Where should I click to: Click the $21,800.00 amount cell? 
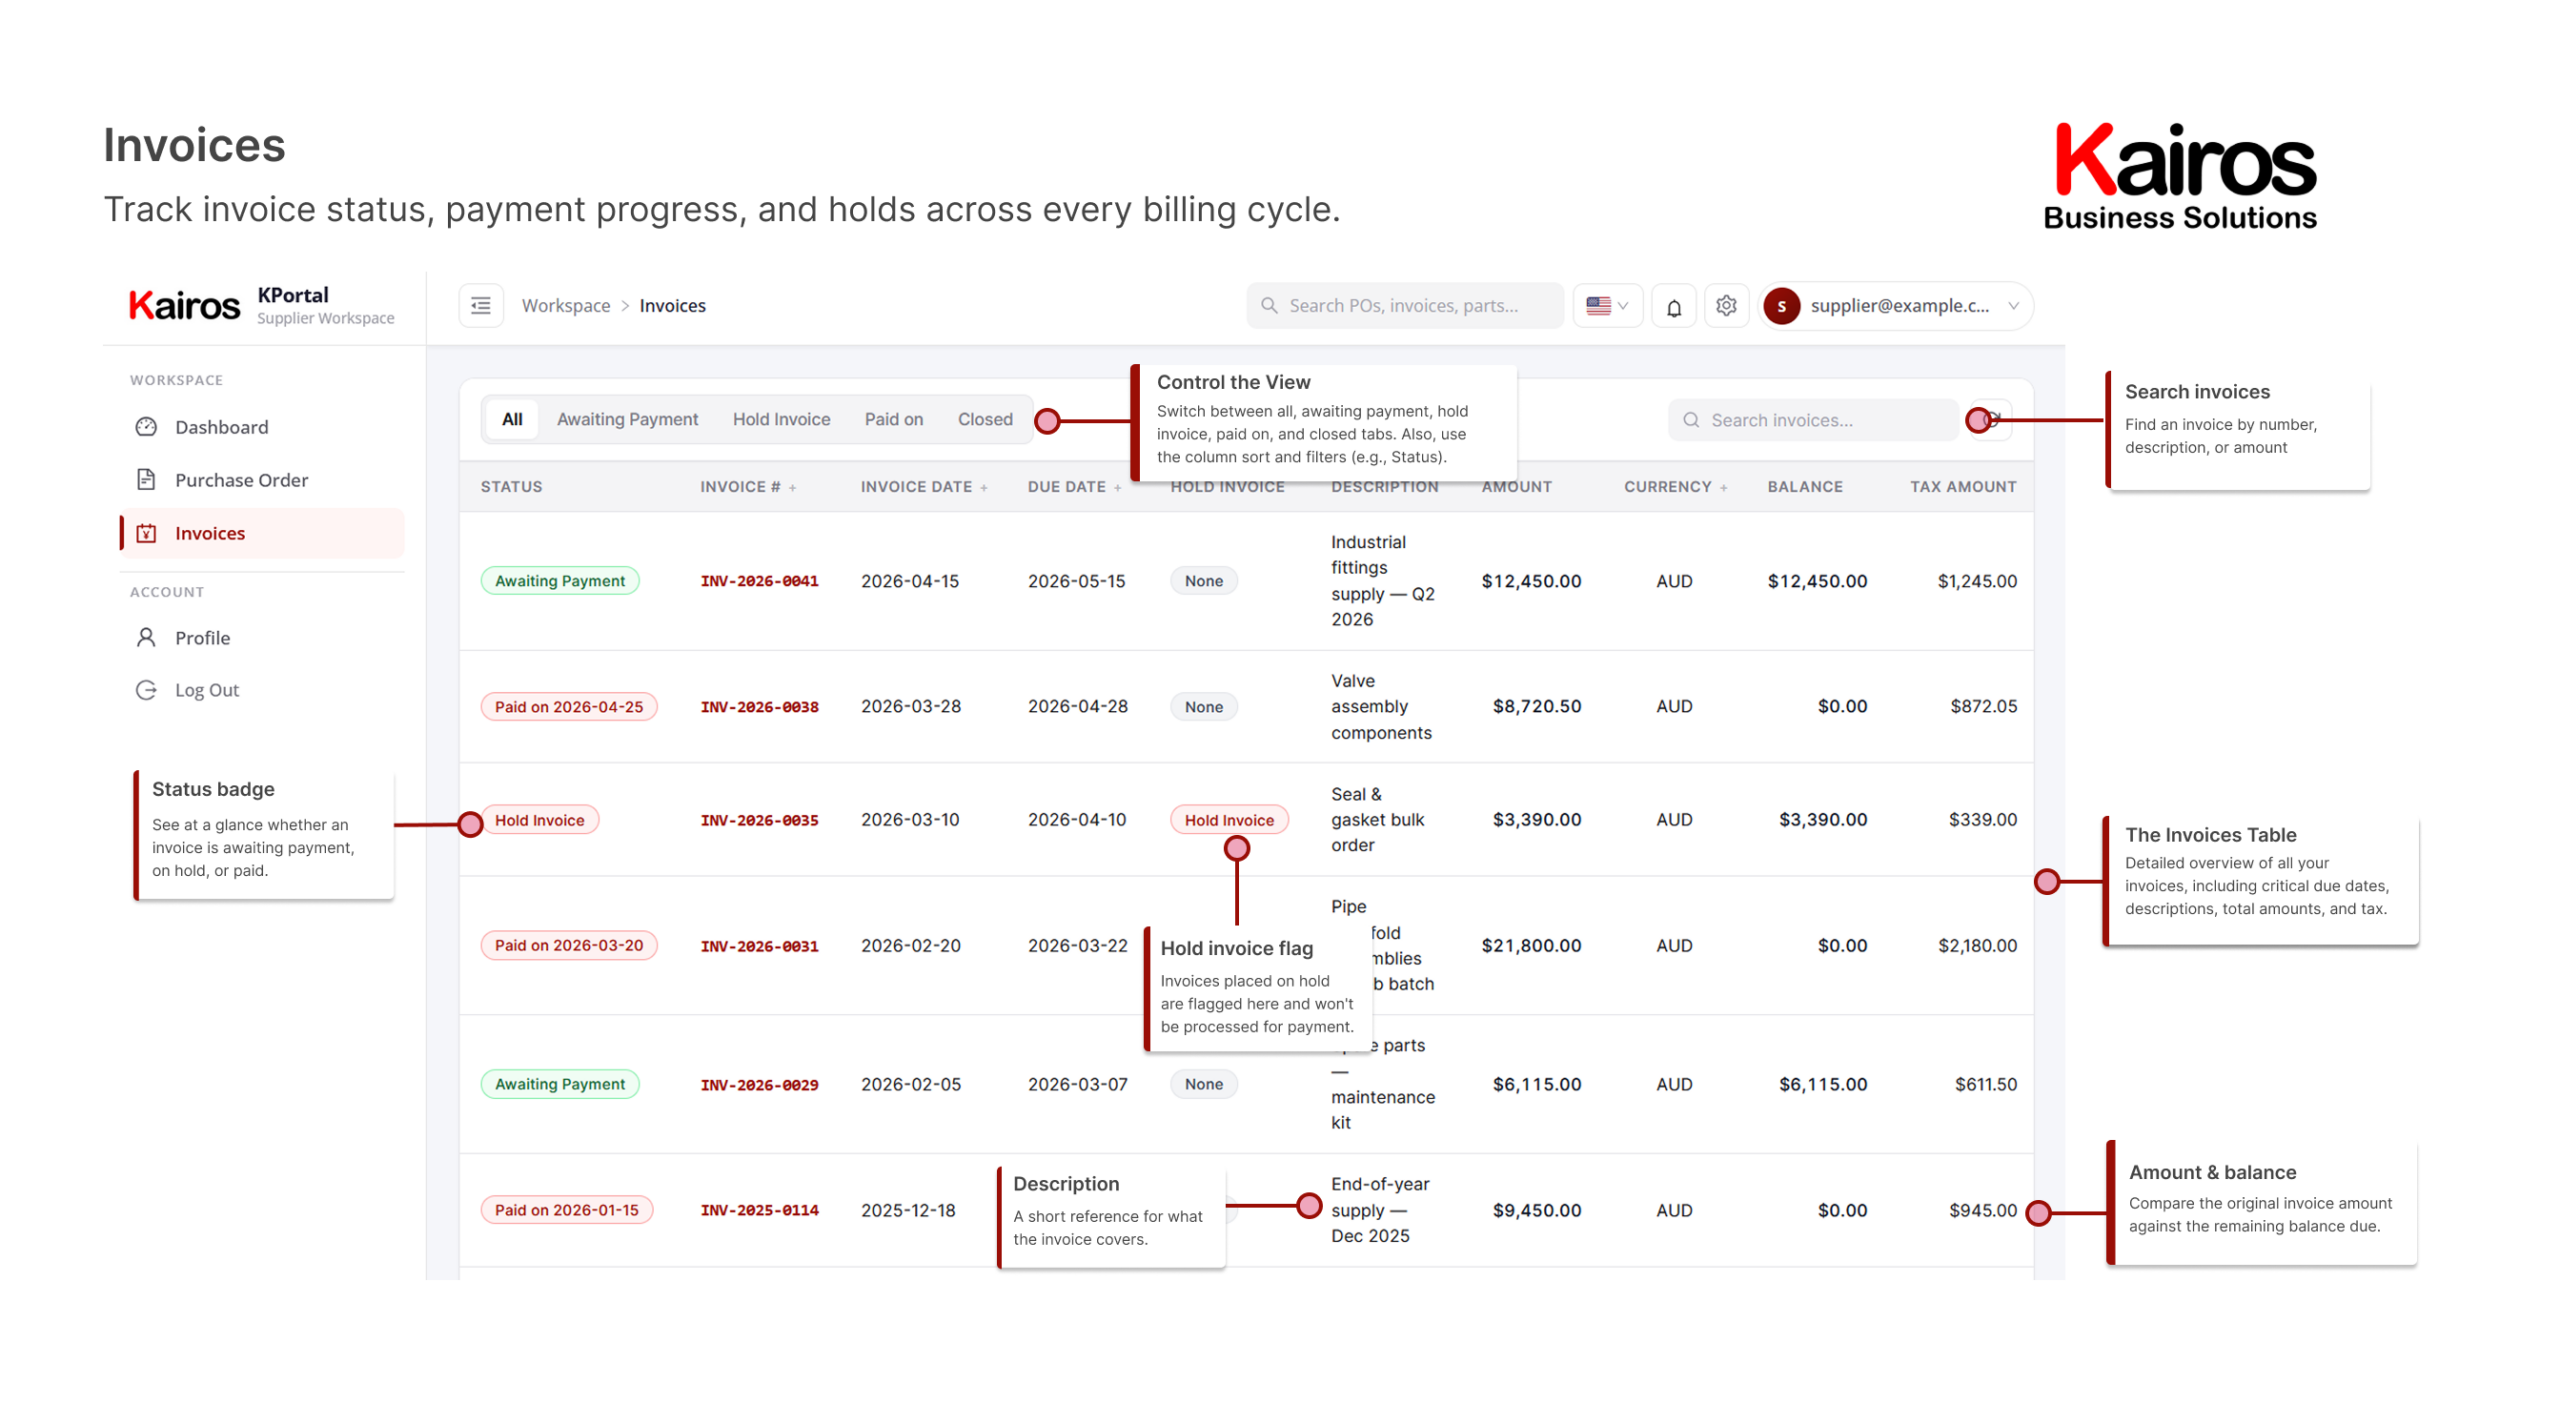[x=1530, y=946]
